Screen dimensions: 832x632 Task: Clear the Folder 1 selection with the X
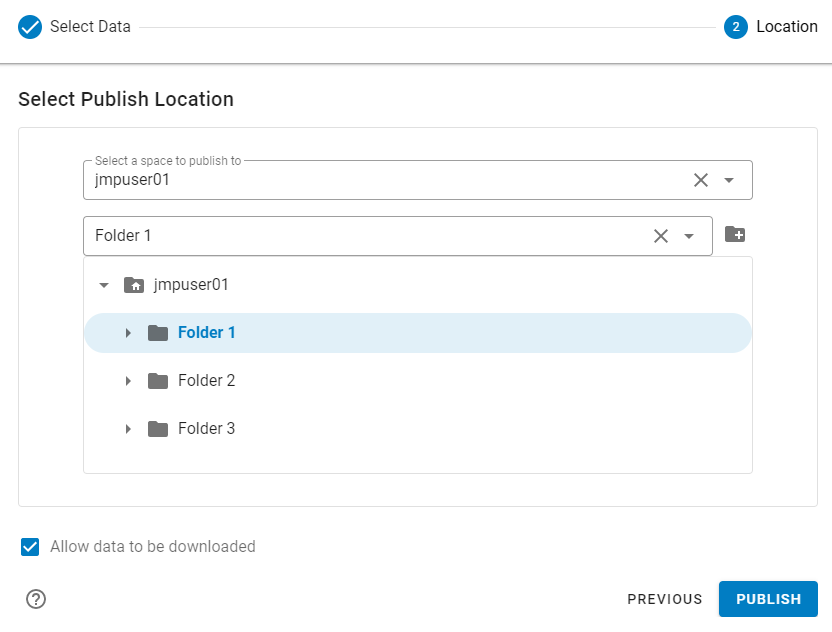pos(660,235)
